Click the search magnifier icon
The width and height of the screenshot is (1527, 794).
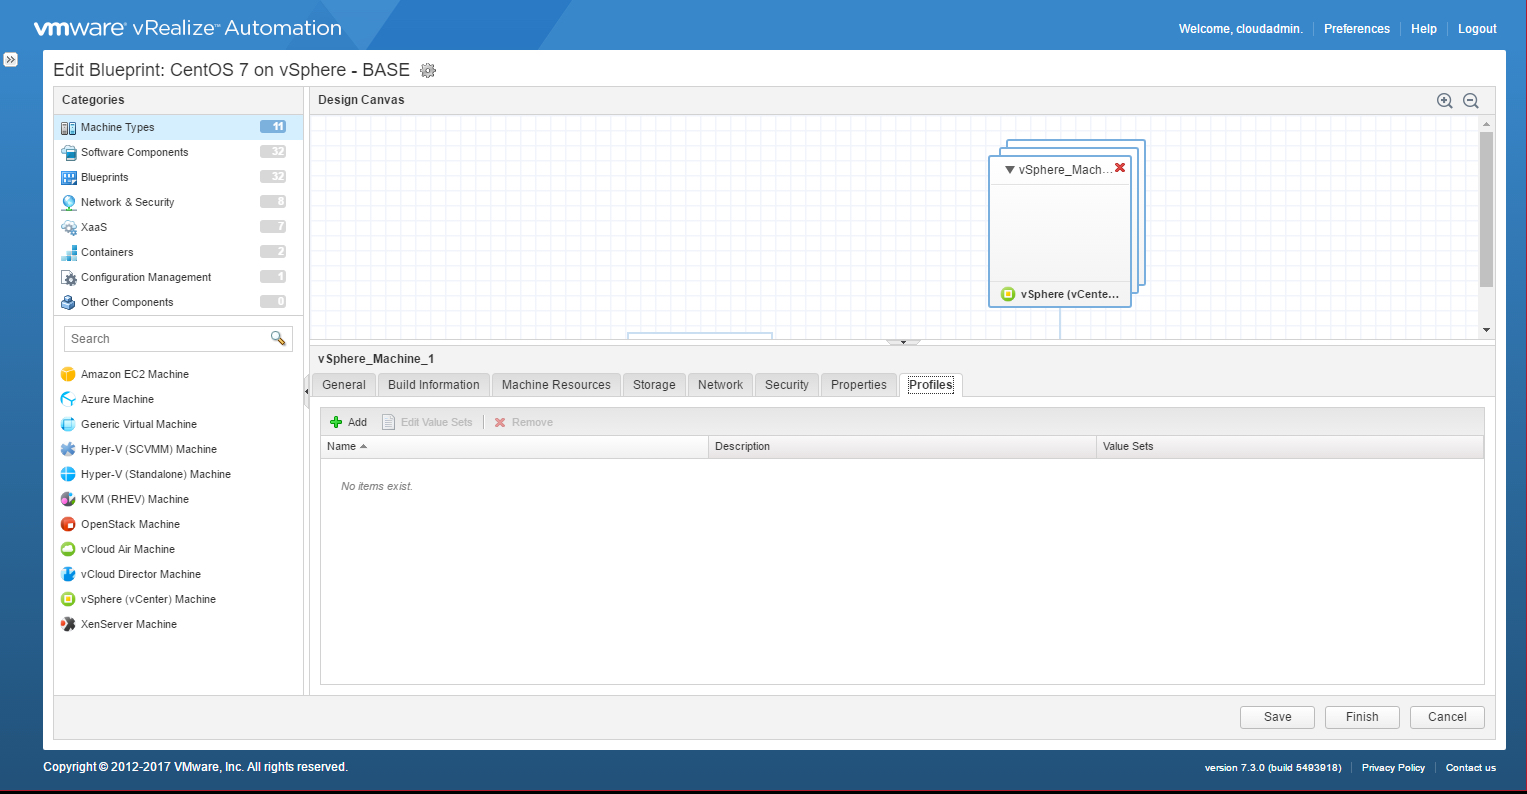(x=278, y=339)
